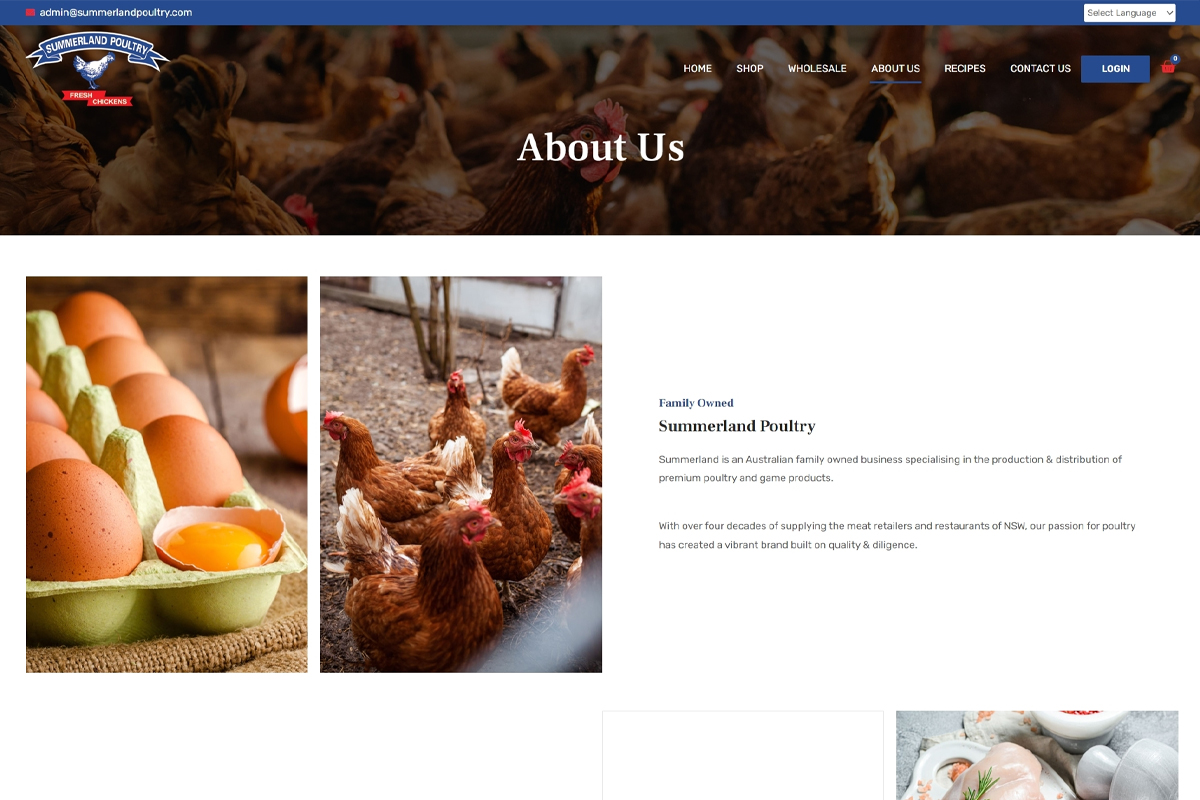Image resolution: width=1200 pixels, height=800 pixels.
Task: Open the Shop page
Action: pos(750,69)
